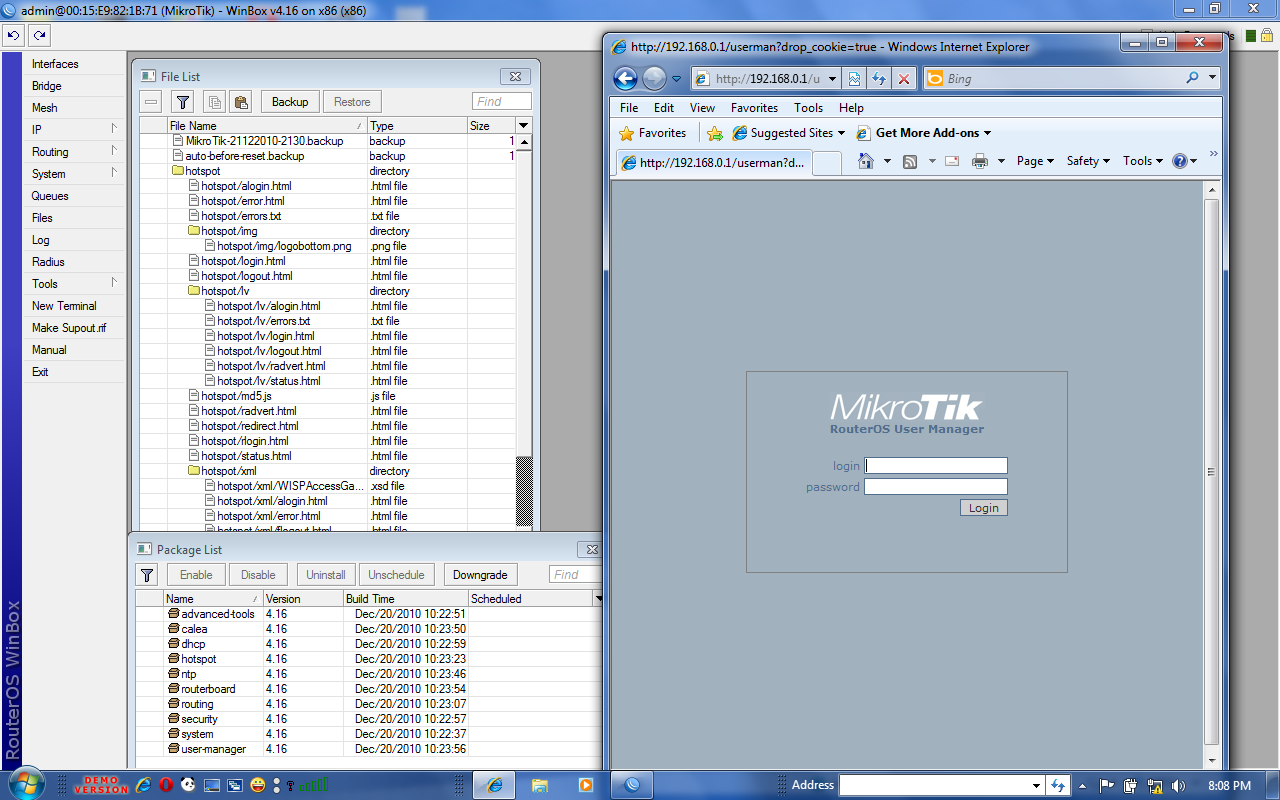This screenshot has height=800, width=1280.
Task: Select the user-manager package row
Action: pyautogui.click(x=367, y=749)
